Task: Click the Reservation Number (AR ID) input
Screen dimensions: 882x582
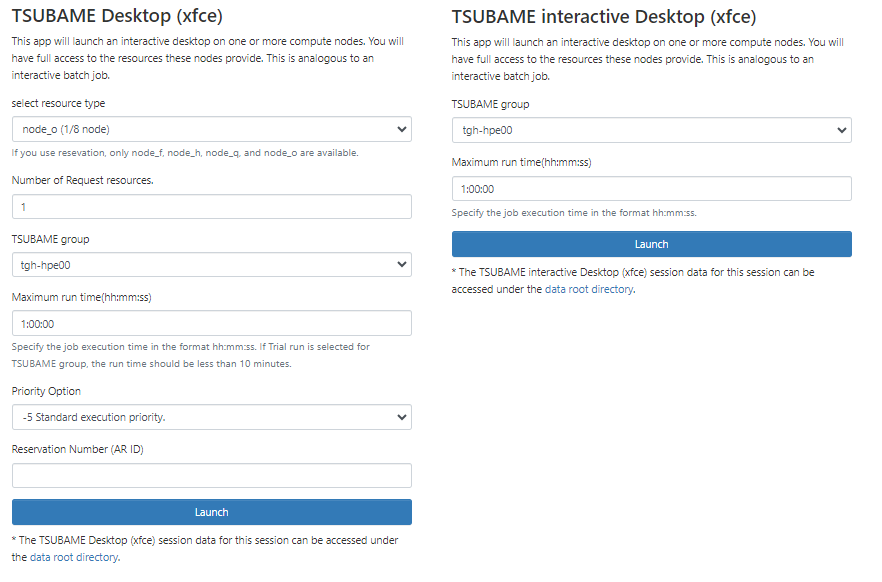Action: tap(211, 475)
